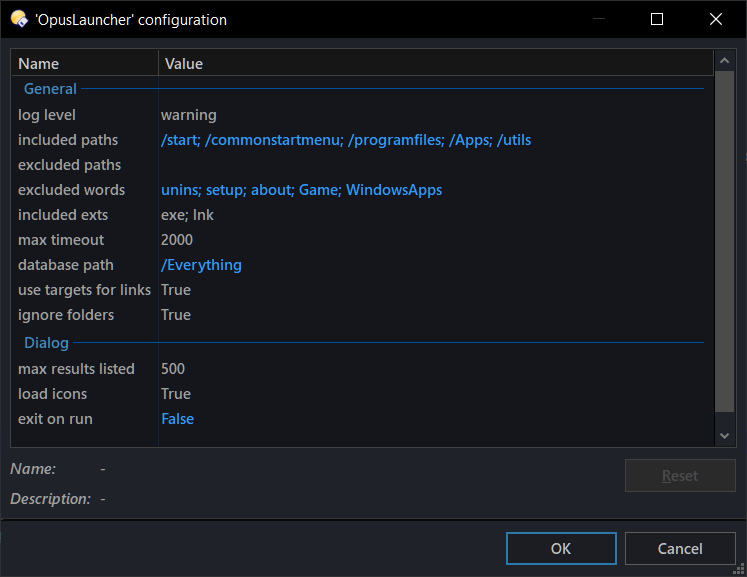Select the ignore folders row name
The width and height of the screenshot is (747, 577).
(66, 315)
